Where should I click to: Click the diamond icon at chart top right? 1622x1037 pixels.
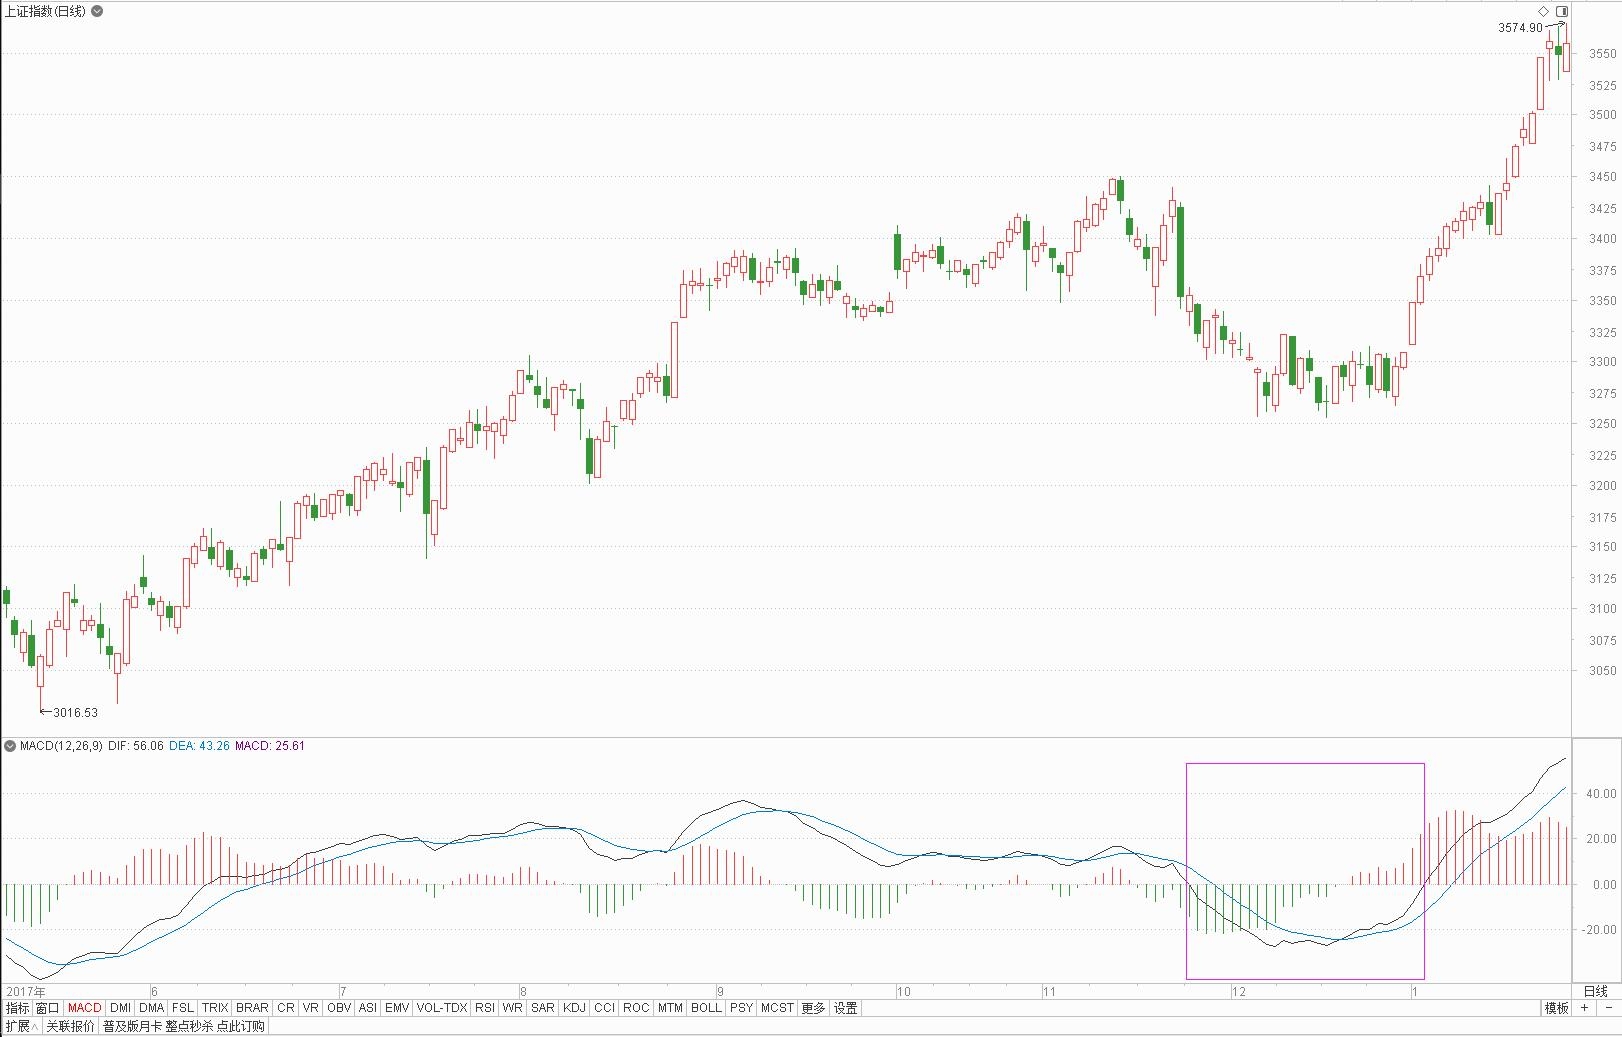(x=1543, y=11)
